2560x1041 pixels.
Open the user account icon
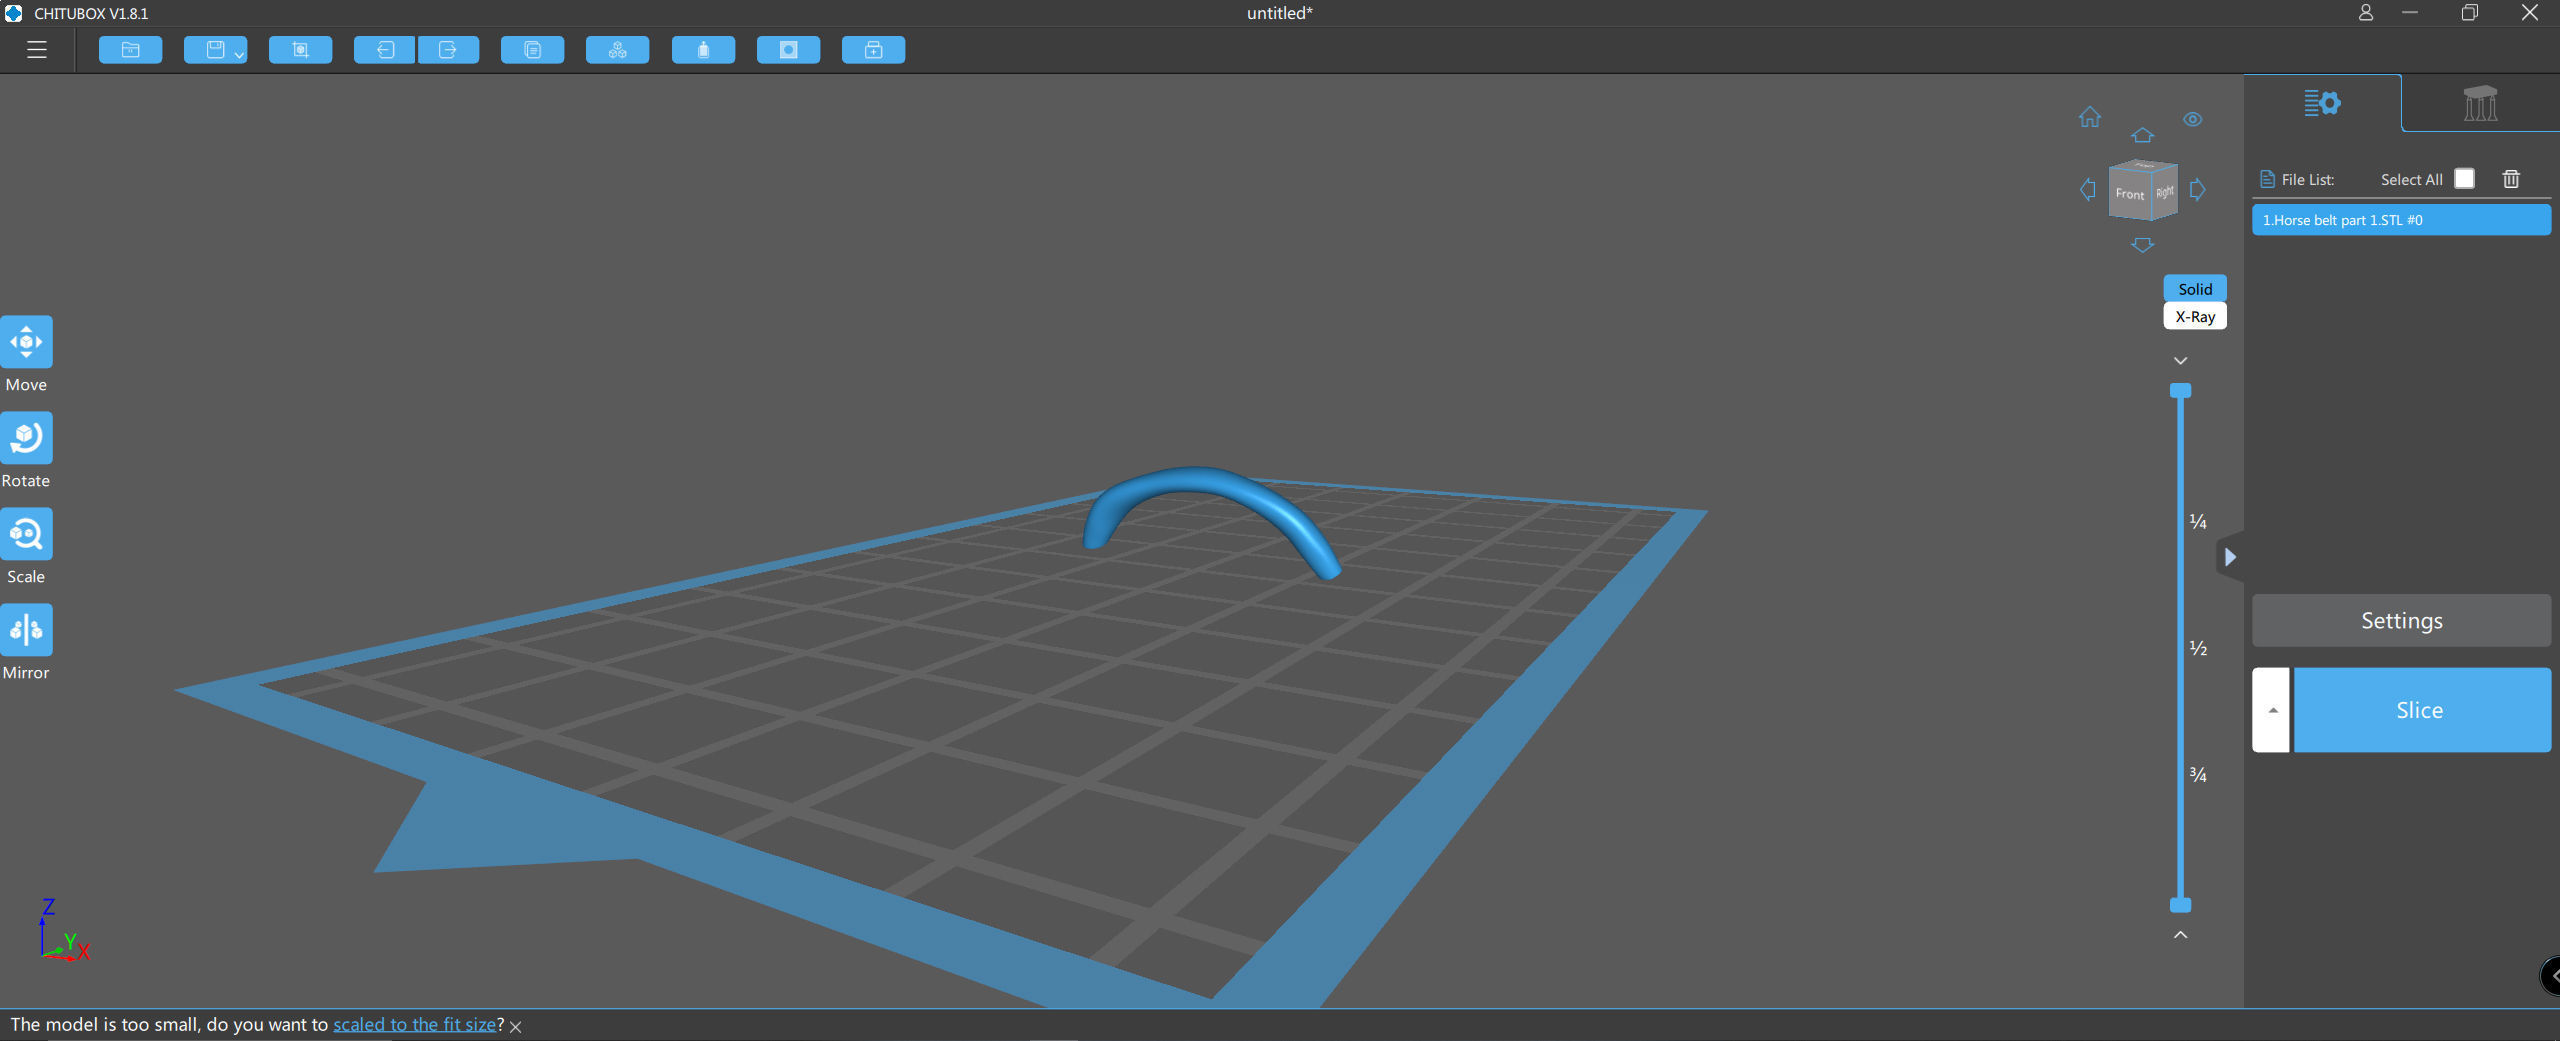[x=2365, y=13]
